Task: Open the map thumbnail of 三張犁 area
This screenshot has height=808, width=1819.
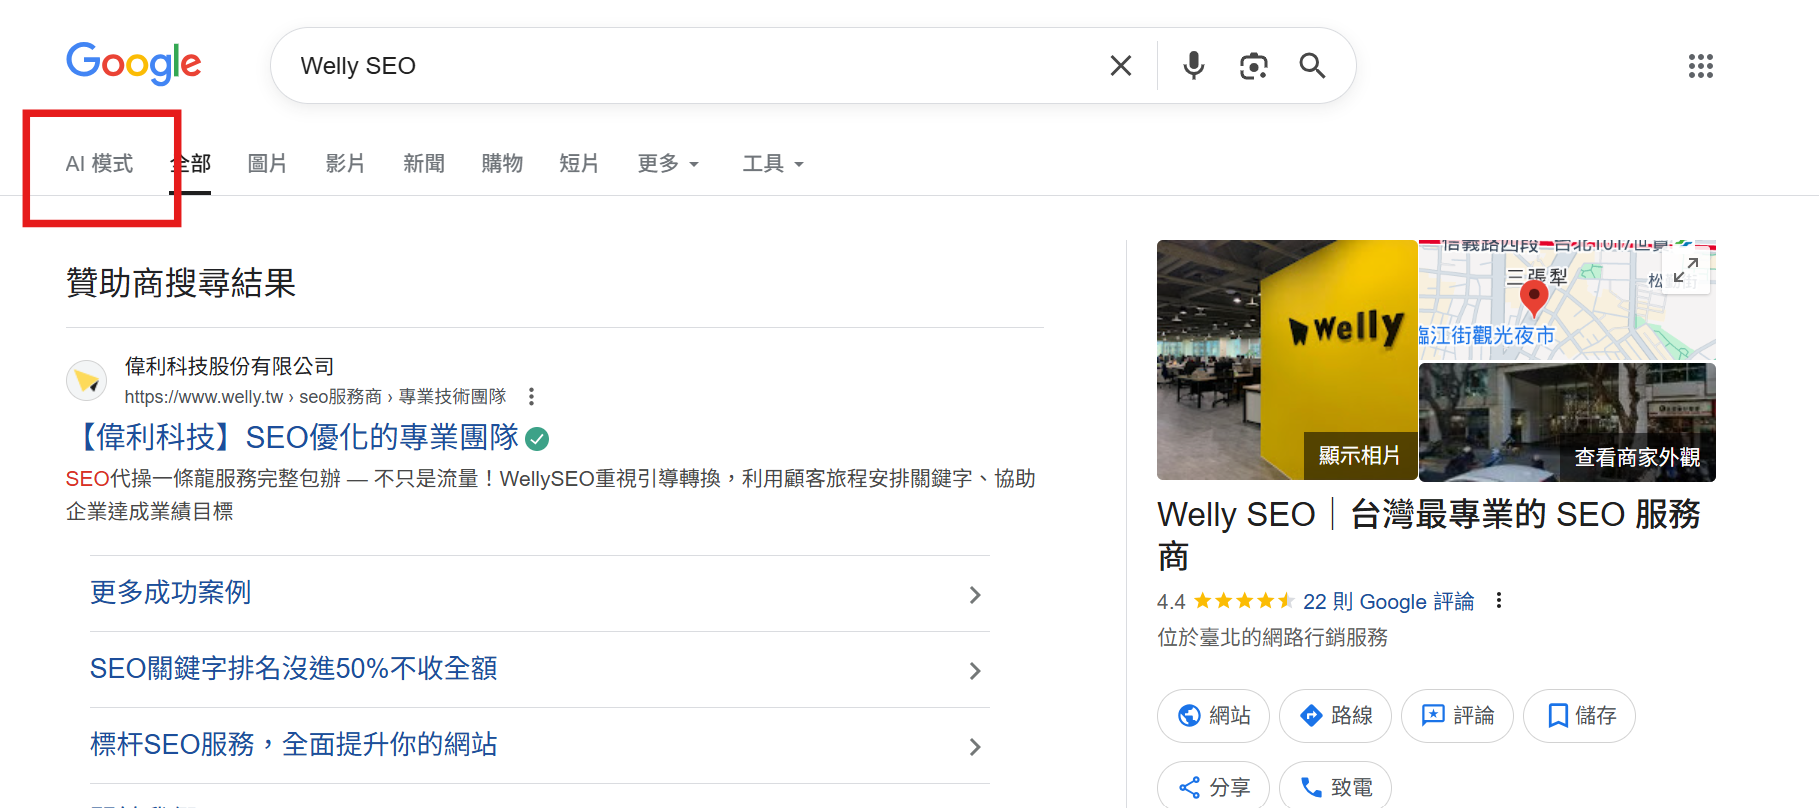Action: (1567, 300)
